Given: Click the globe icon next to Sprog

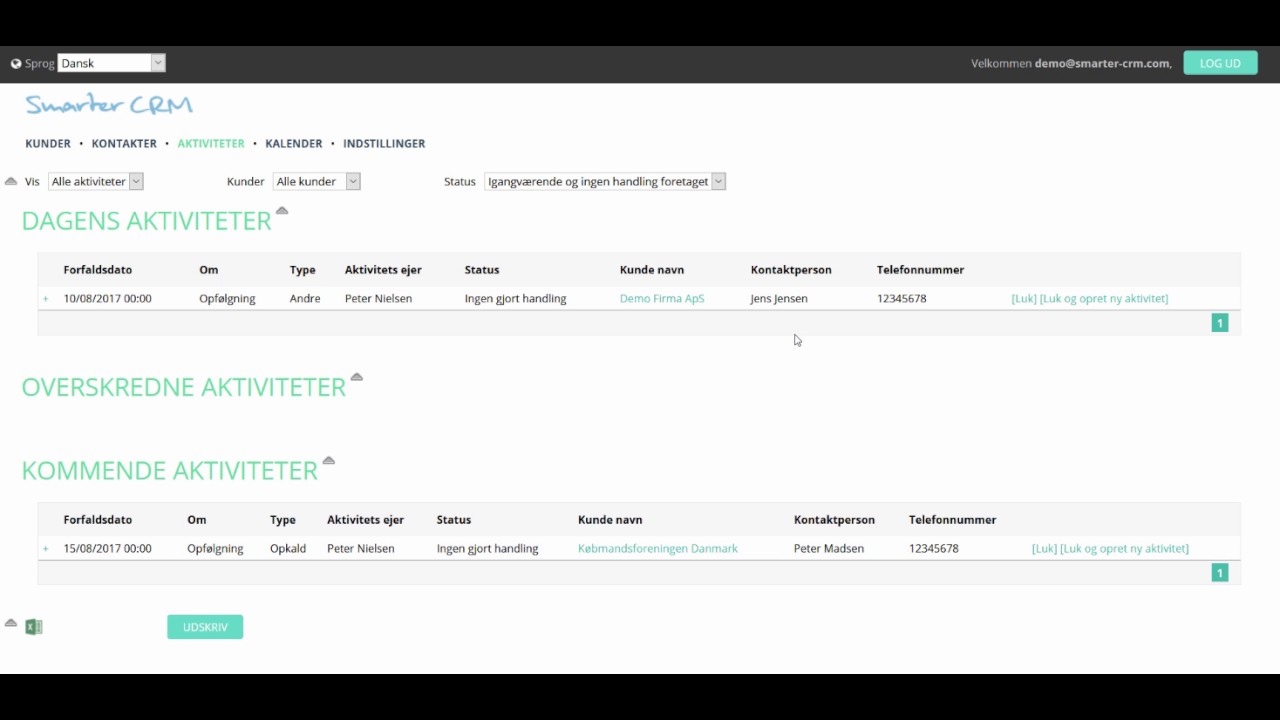Looking at the screenshot, I should (x=16, y=63).
